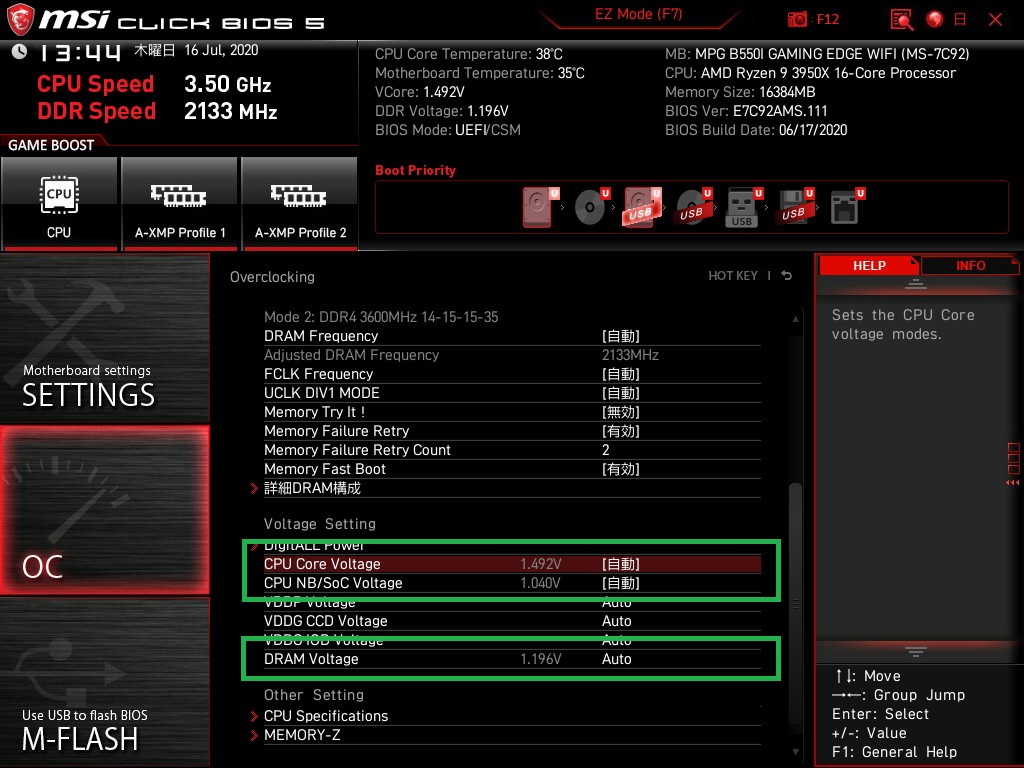Select the optical disc boot device
The image size is (1024, 768).
click(591, 206)
